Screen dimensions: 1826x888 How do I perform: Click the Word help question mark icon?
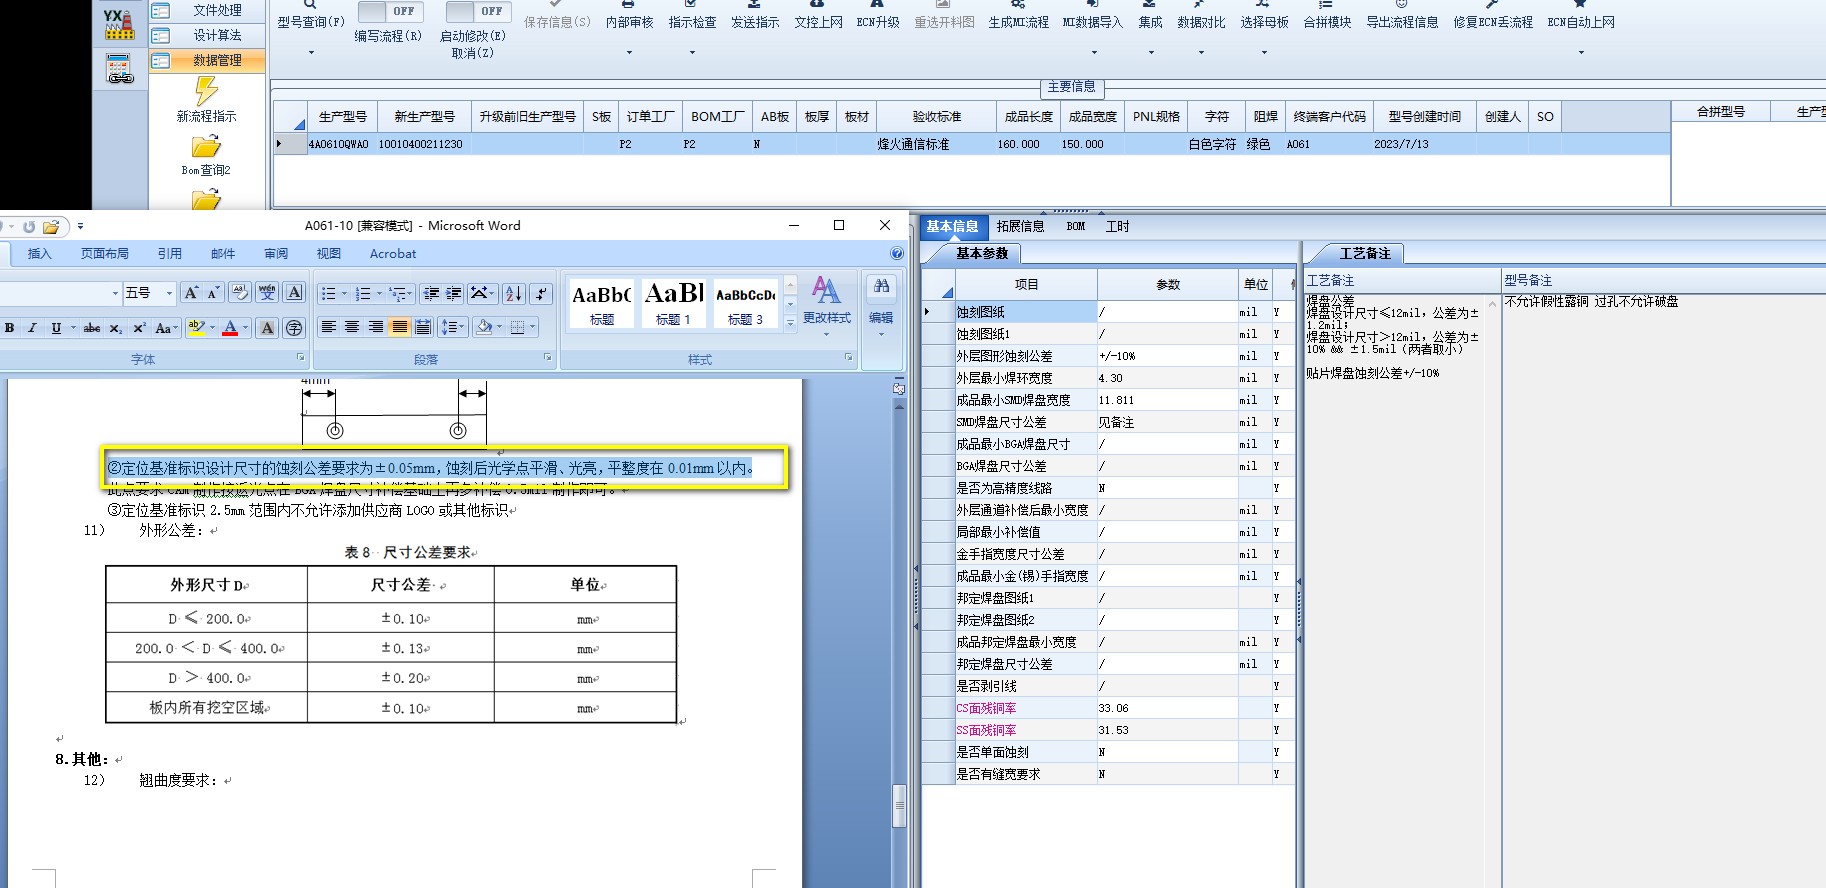[x=897, y=254]
